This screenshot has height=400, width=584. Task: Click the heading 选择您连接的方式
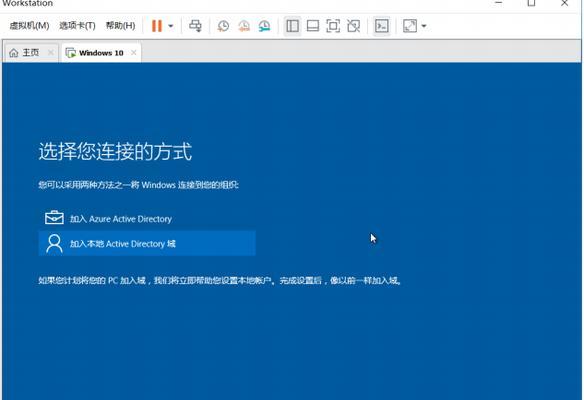(x=115, y=151)
